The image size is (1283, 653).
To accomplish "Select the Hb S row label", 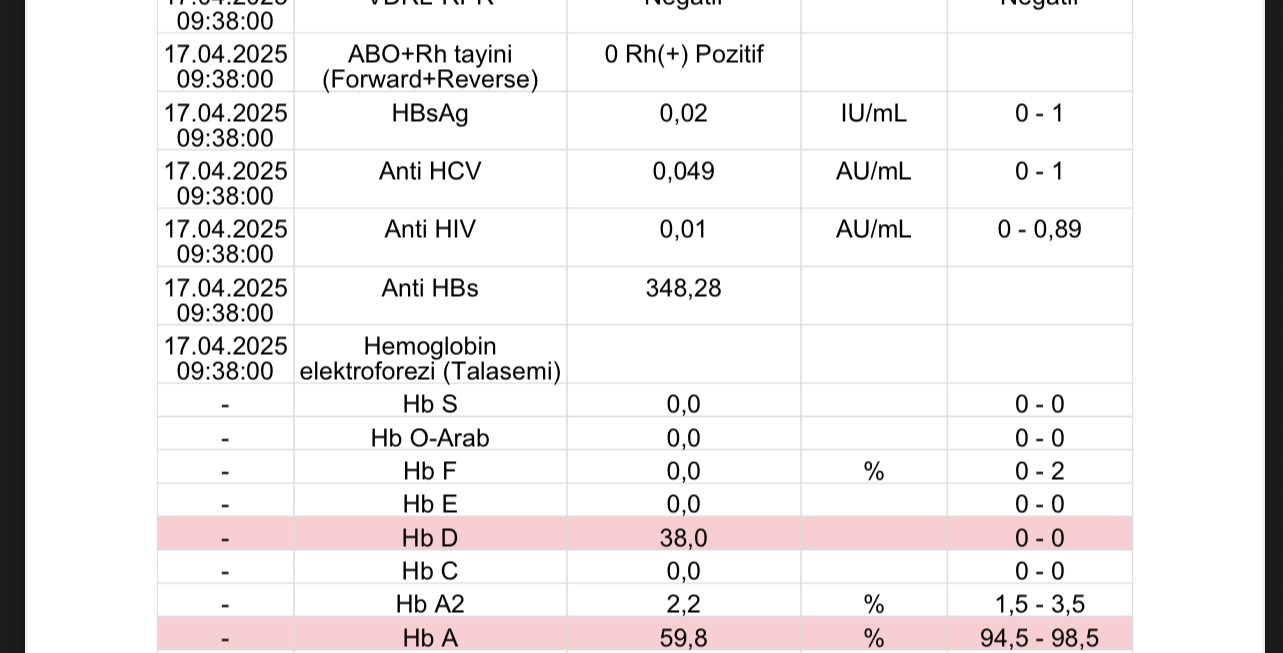I will click(430, 405).
